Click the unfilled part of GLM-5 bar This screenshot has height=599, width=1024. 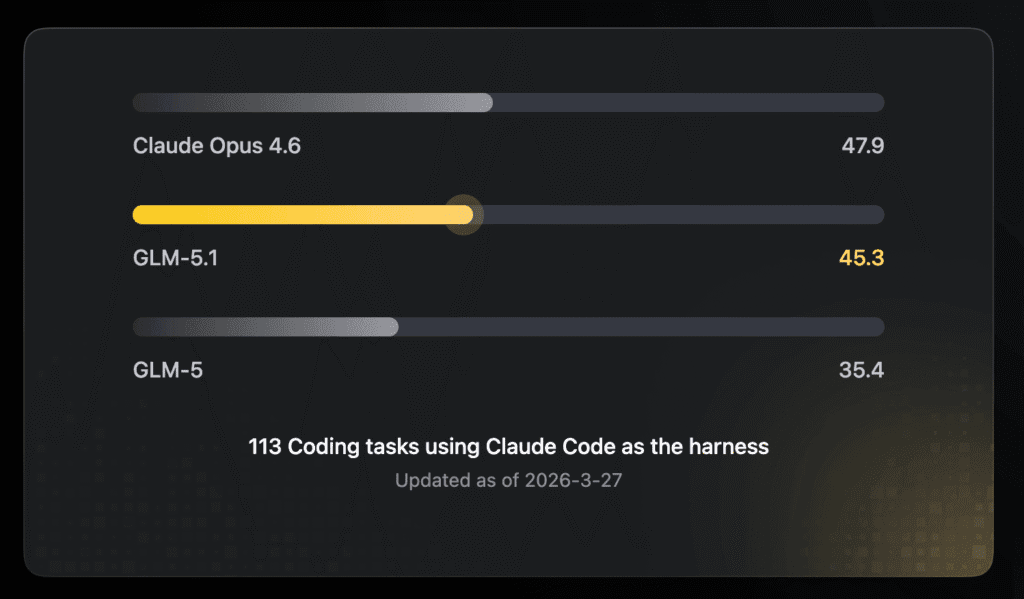640,327
